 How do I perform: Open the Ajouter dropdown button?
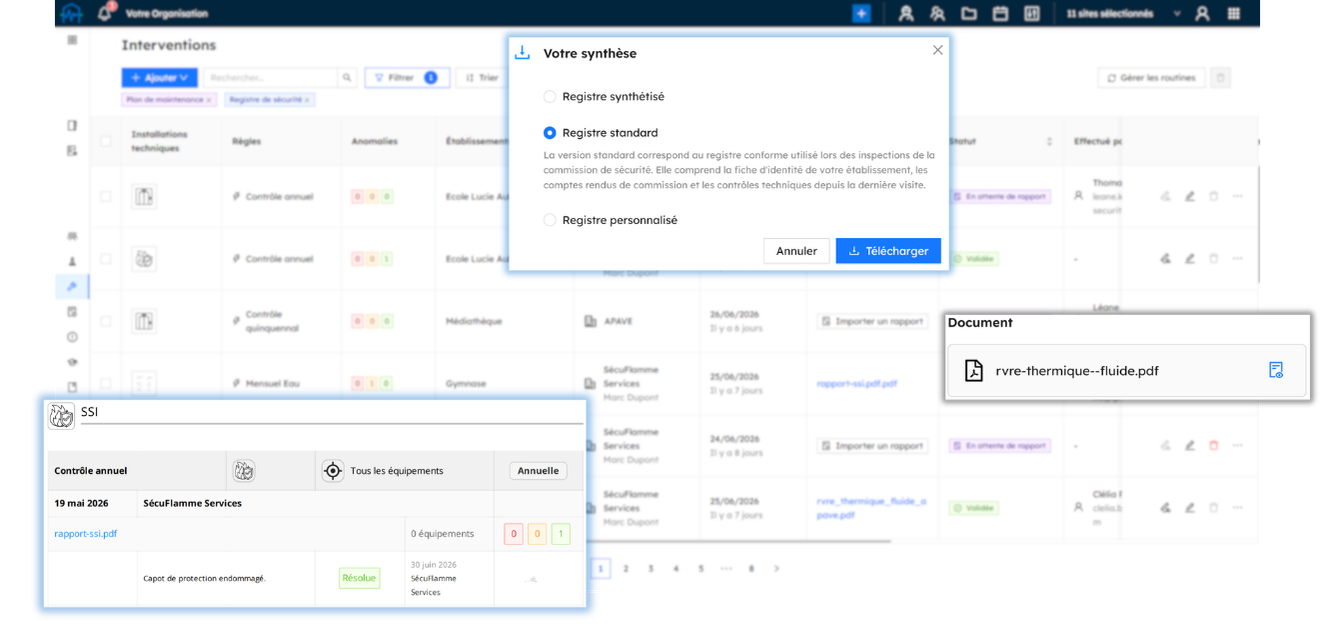coord(159,77)
